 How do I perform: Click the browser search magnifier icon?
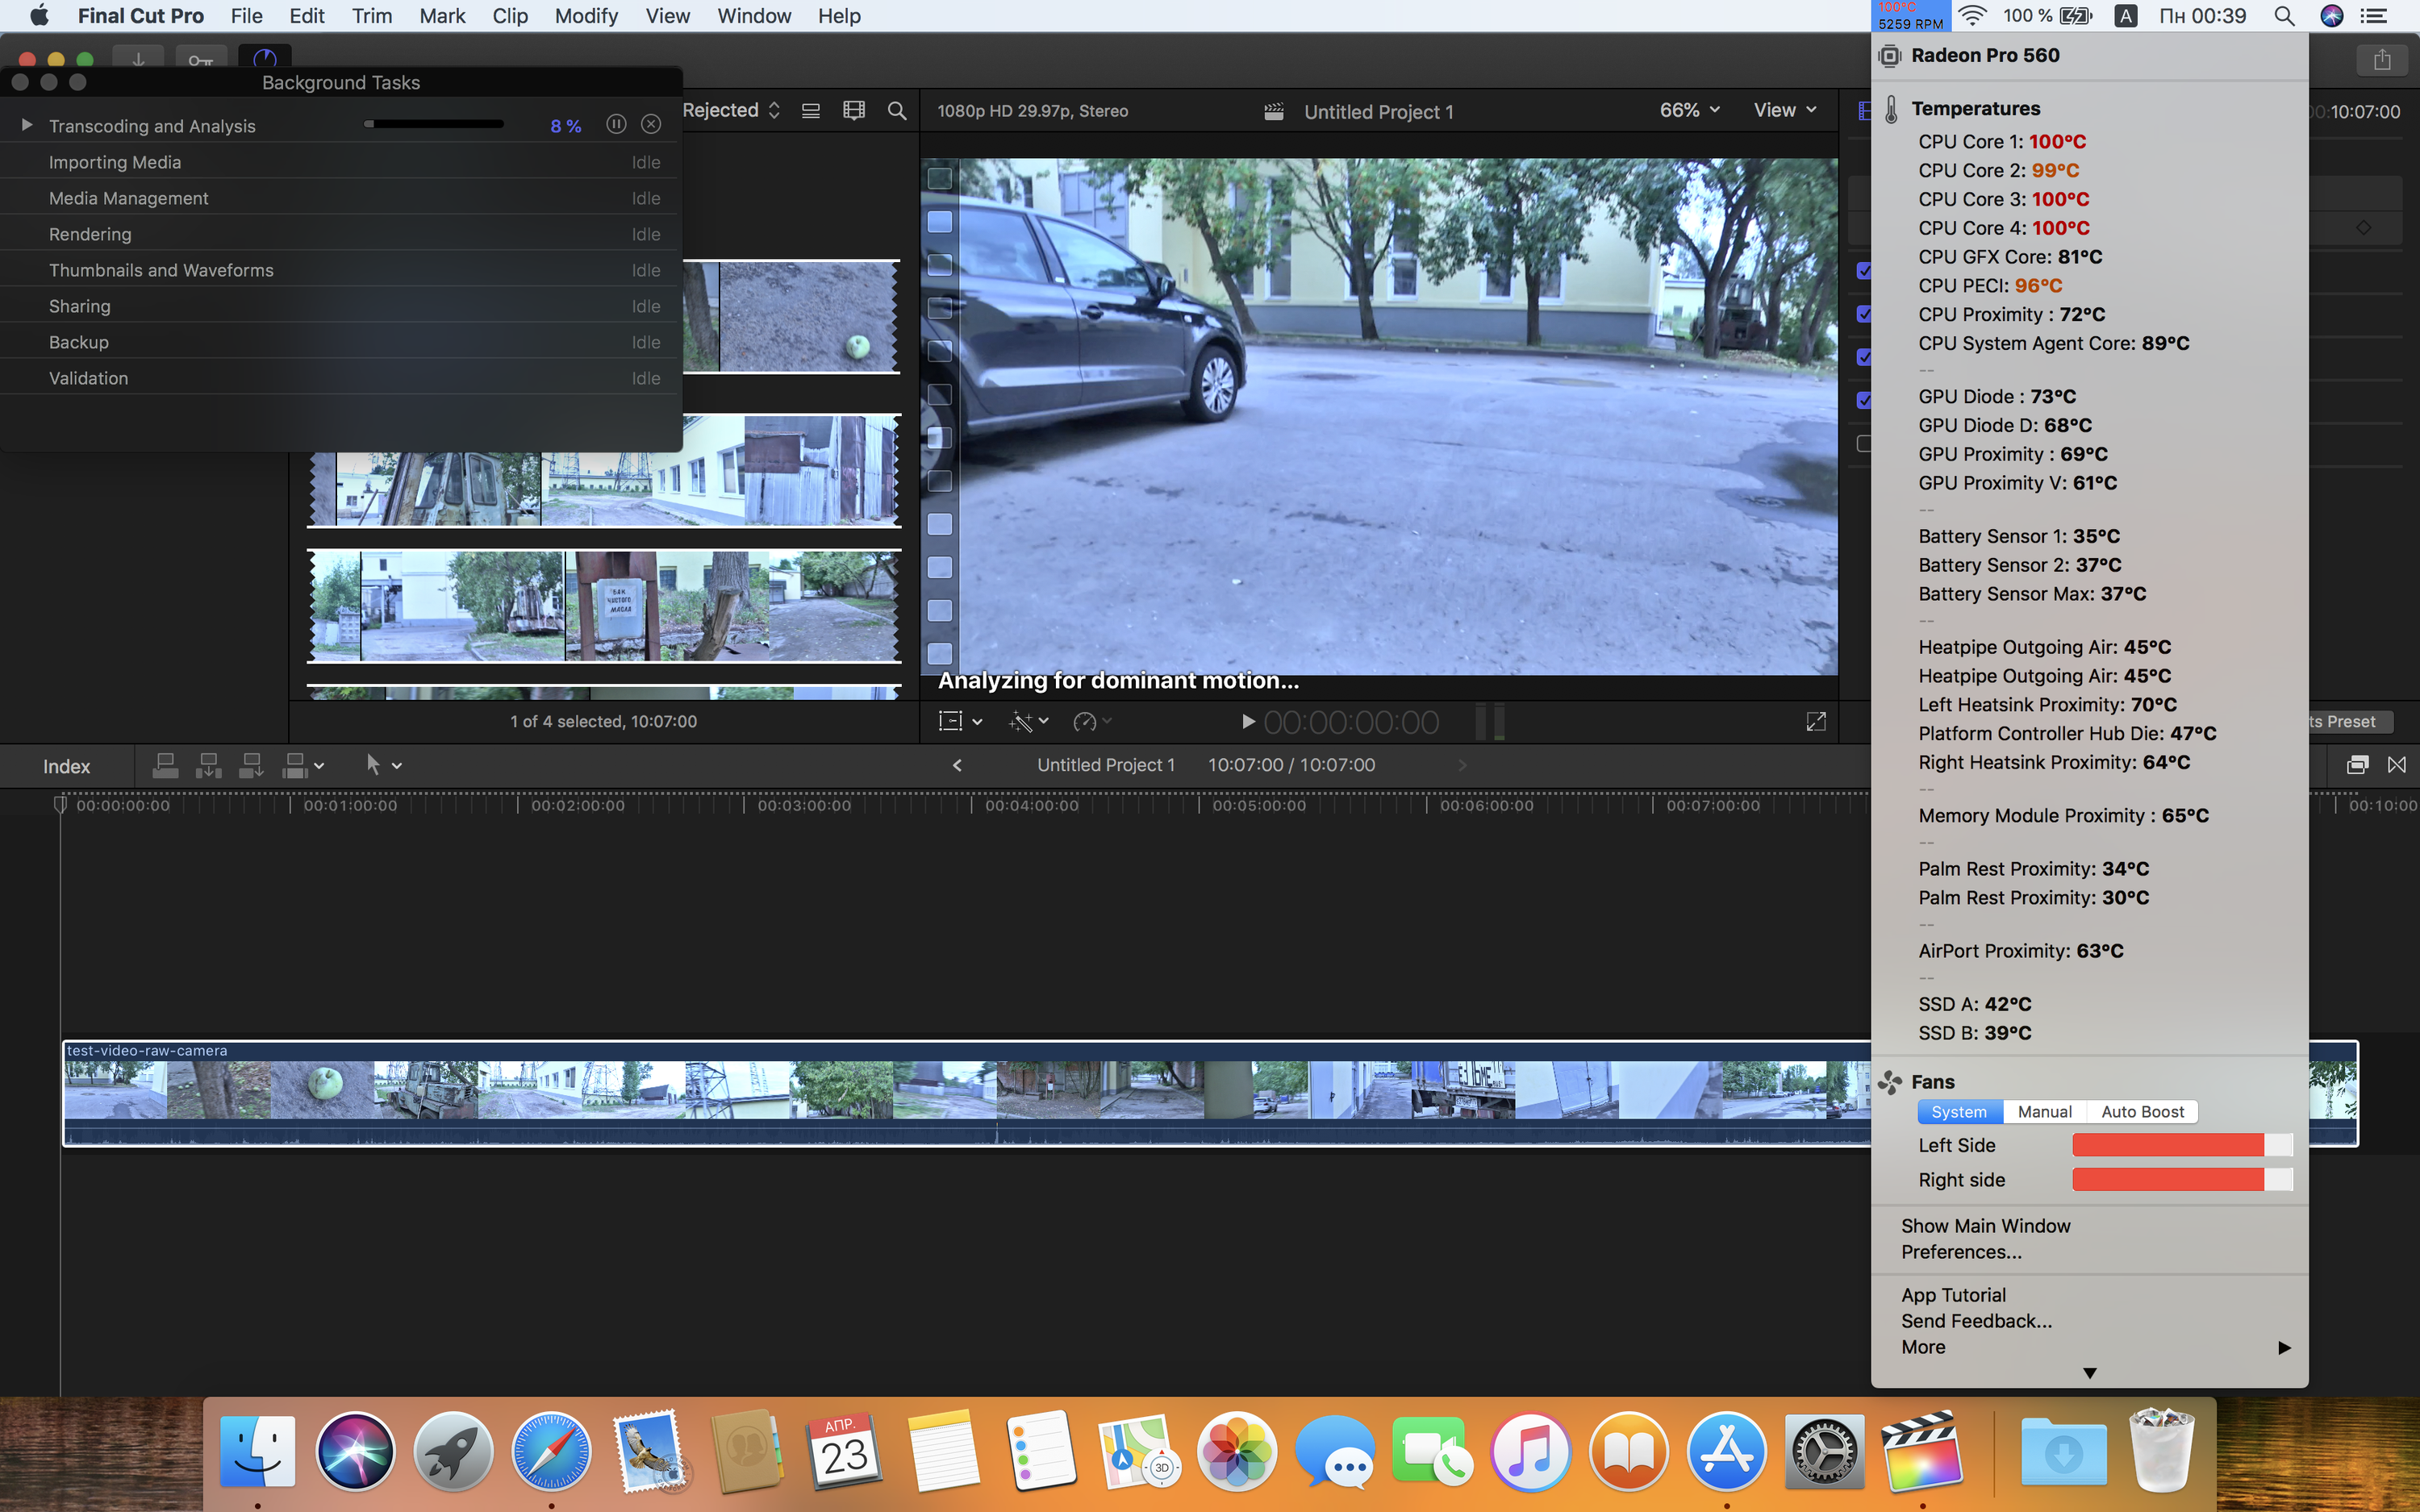pos(897,111)
